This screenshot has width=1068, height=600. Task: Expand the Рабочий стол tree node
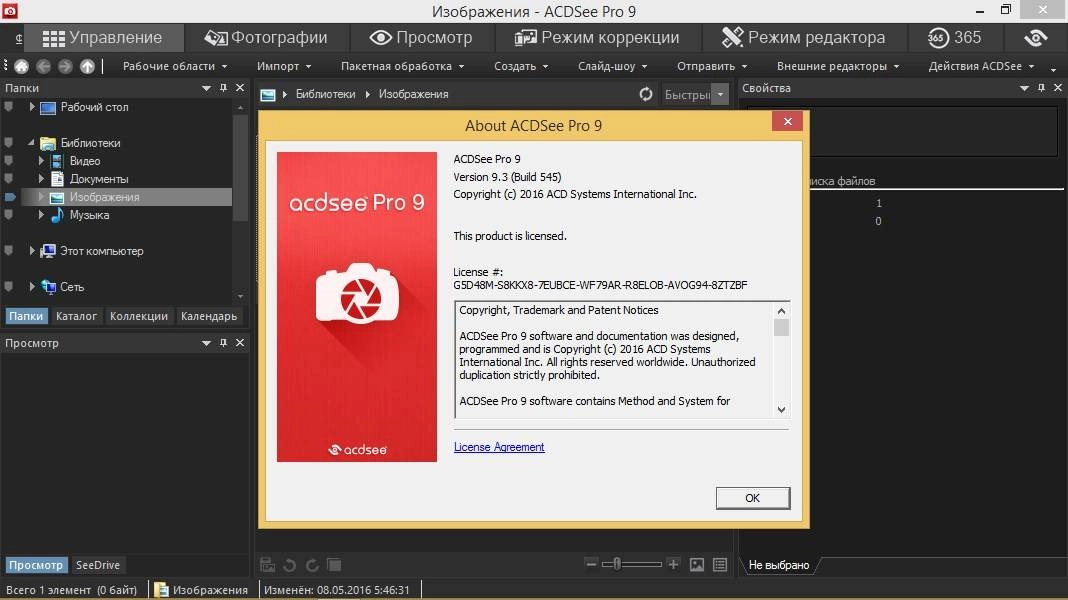tap(31, 107)
